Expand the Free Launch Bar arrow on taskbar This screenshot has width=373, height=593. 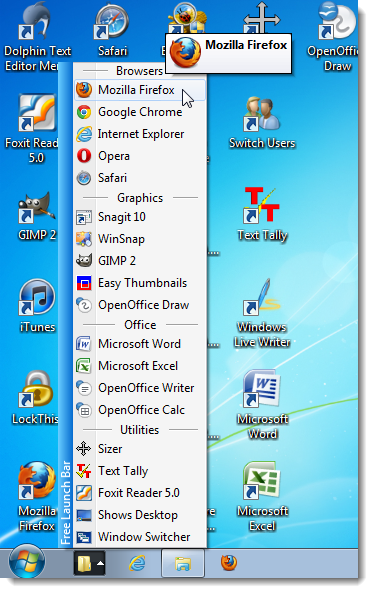100,564
